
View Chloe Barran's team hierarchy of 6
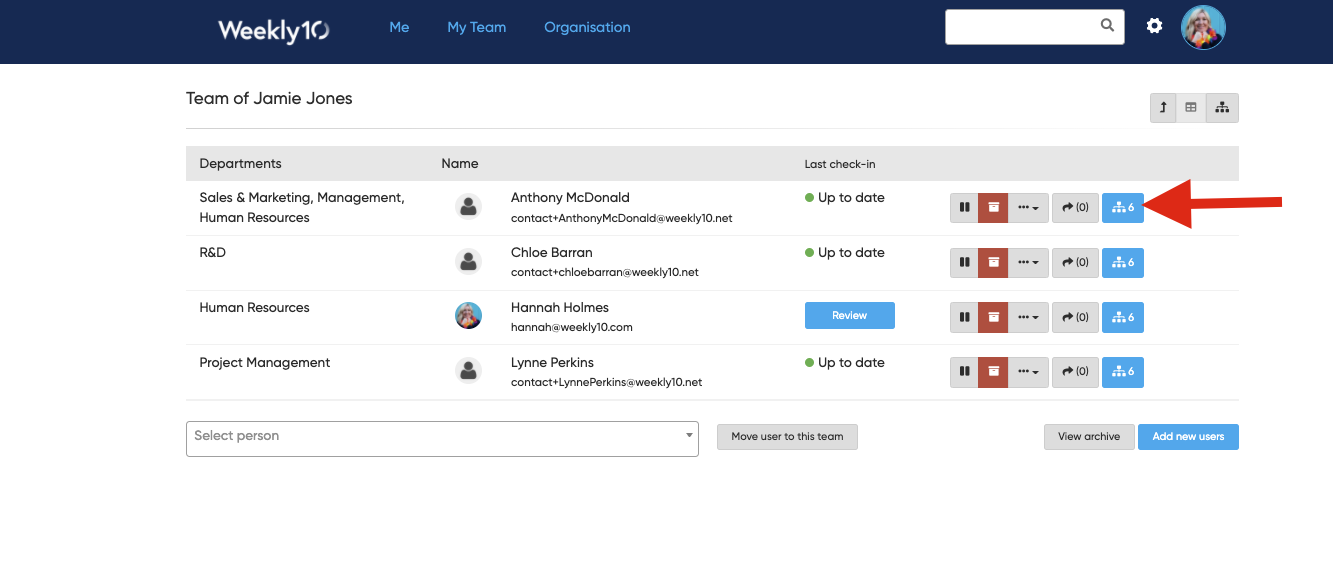point(1123,262)
